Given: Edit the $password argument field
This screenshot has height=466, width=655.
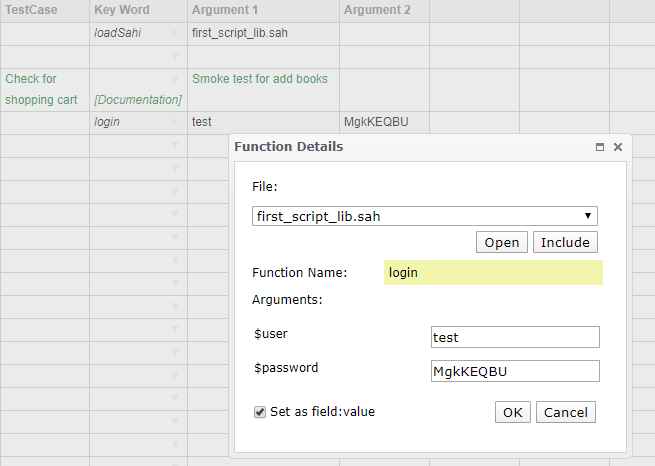Looking at the screenshot, I should coord(515,371).
